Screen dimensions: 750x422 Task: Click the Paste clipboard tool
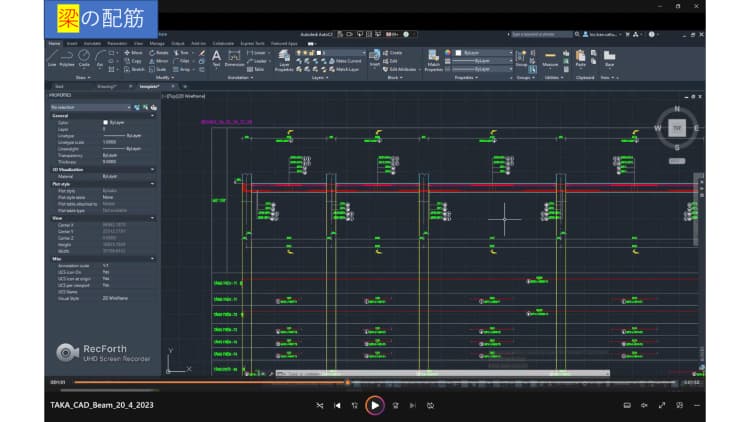tap(580, 58)
